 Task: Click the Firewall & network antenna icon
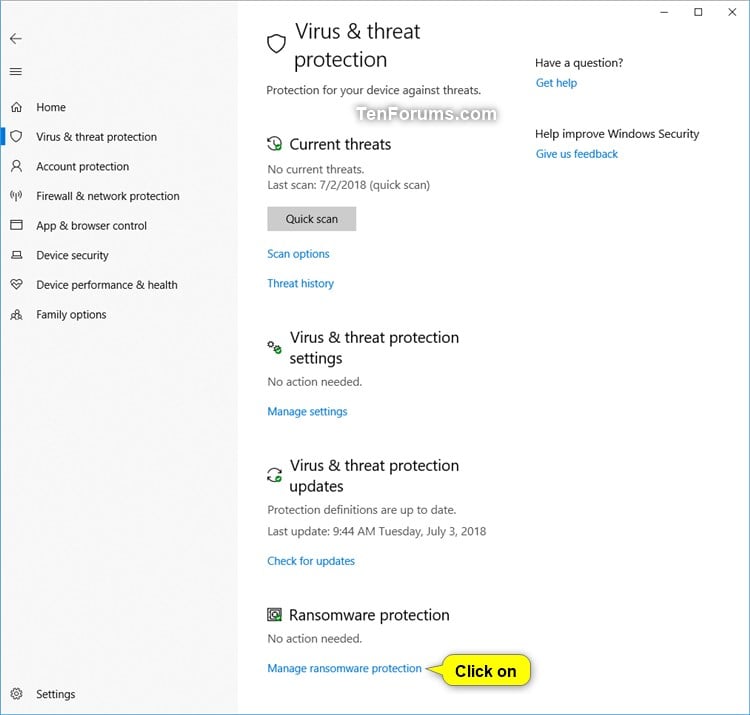pyautogui.click(x=16, y=196)
